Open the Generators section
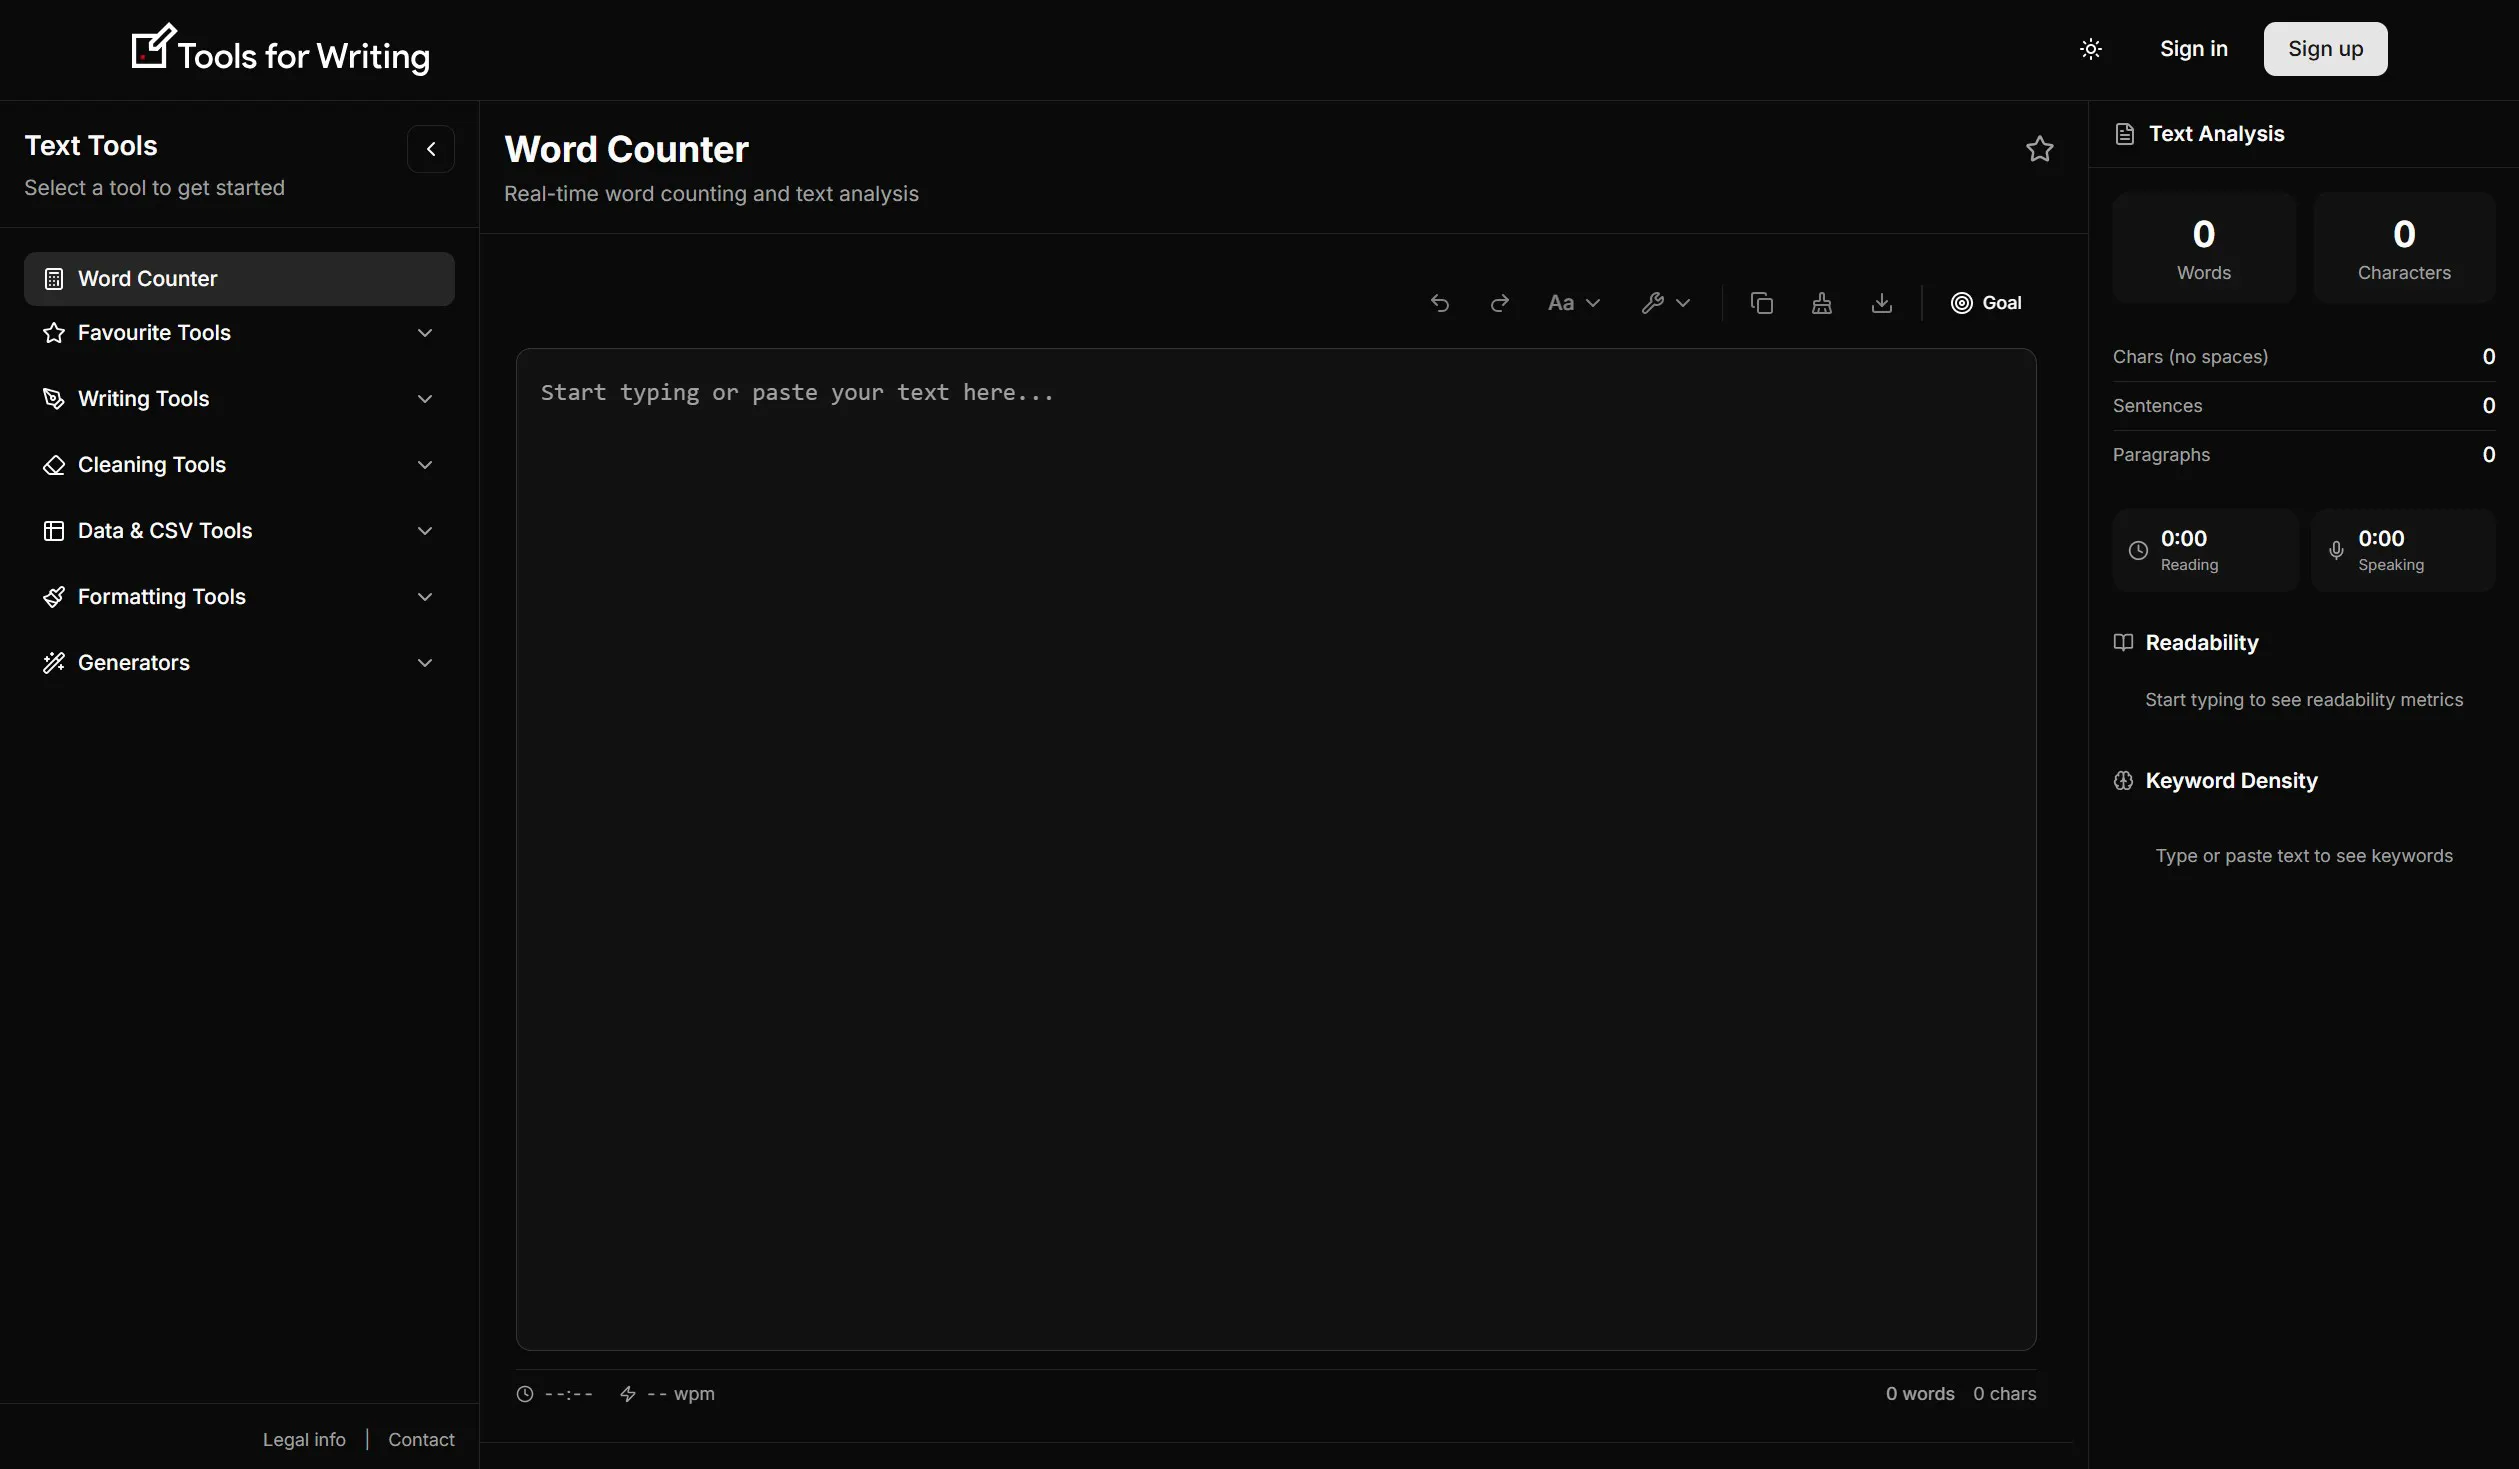 [239, 663]
